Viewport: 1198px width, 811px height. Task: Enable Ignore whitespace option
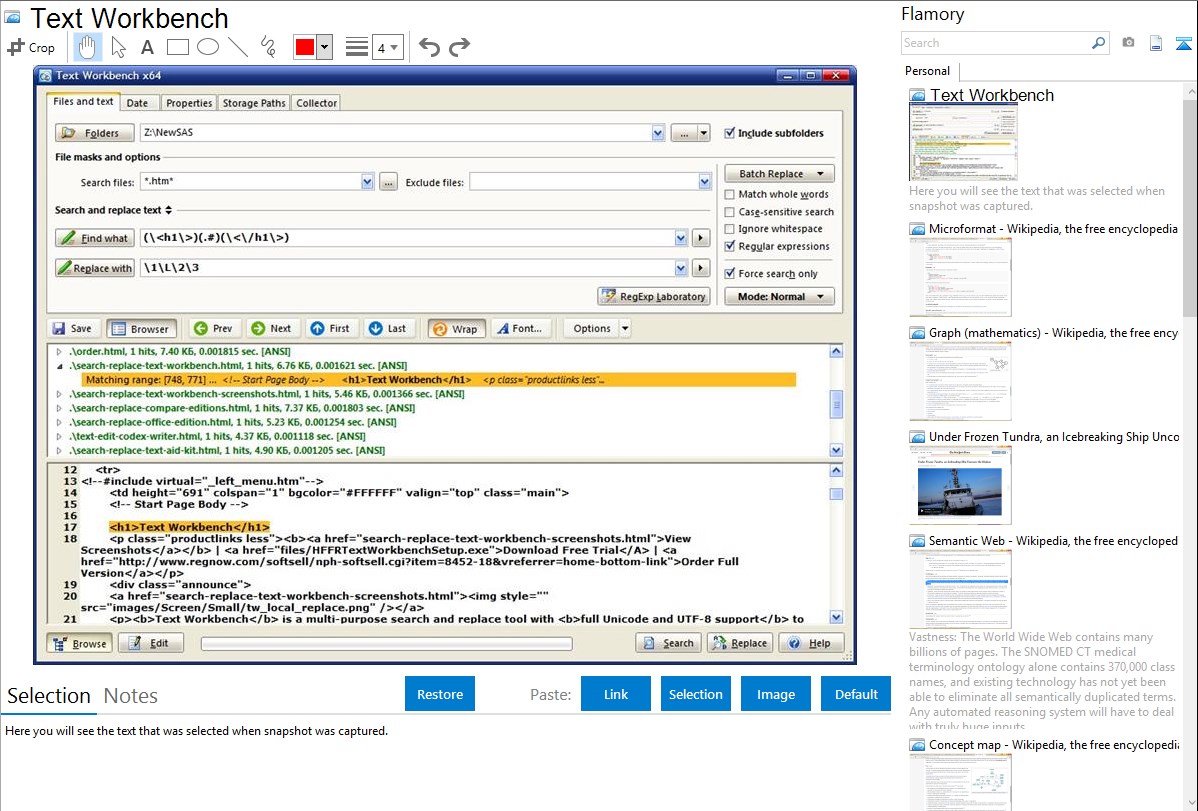coord(730,229)
